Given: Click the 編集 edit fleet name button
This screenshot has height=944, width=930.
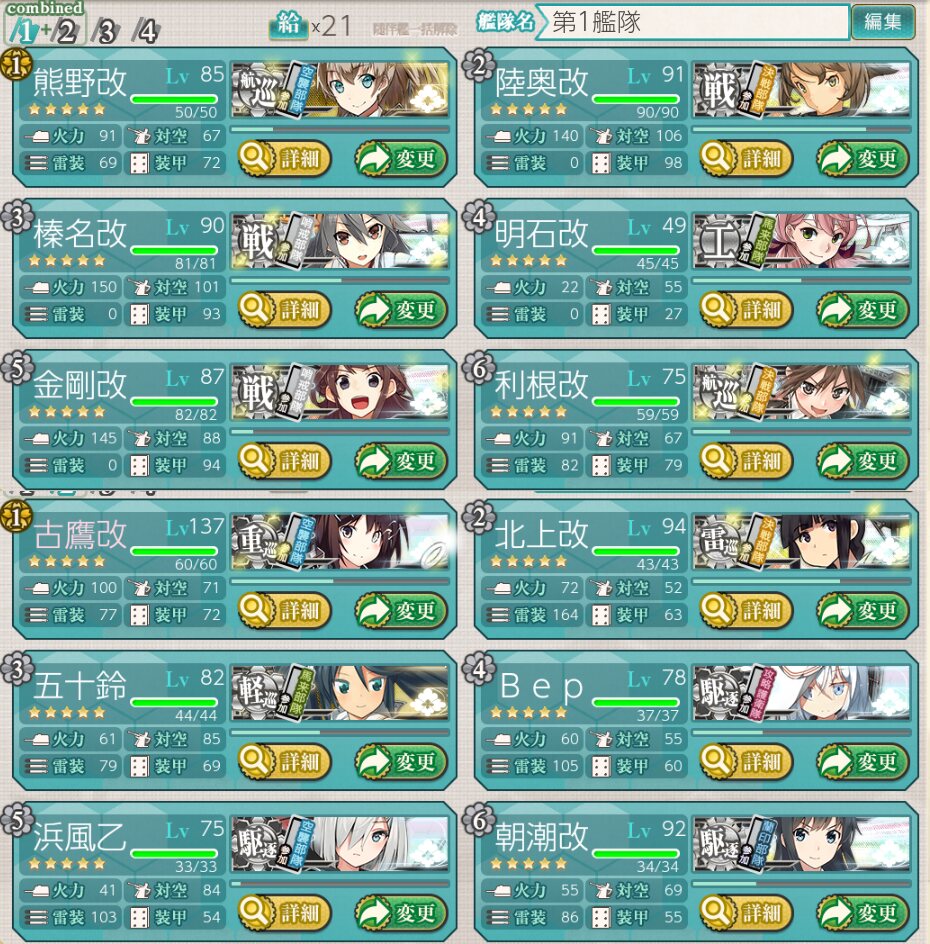Looking at the screenshot, I should 883,22.
